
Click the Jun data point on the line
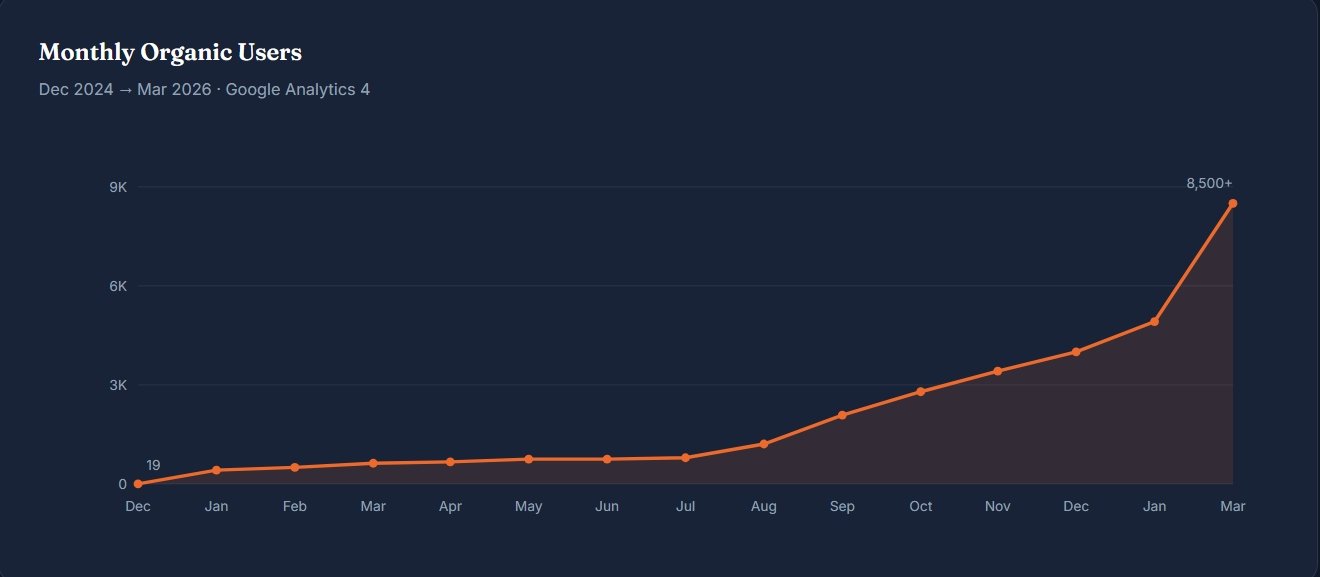(607, 459)
